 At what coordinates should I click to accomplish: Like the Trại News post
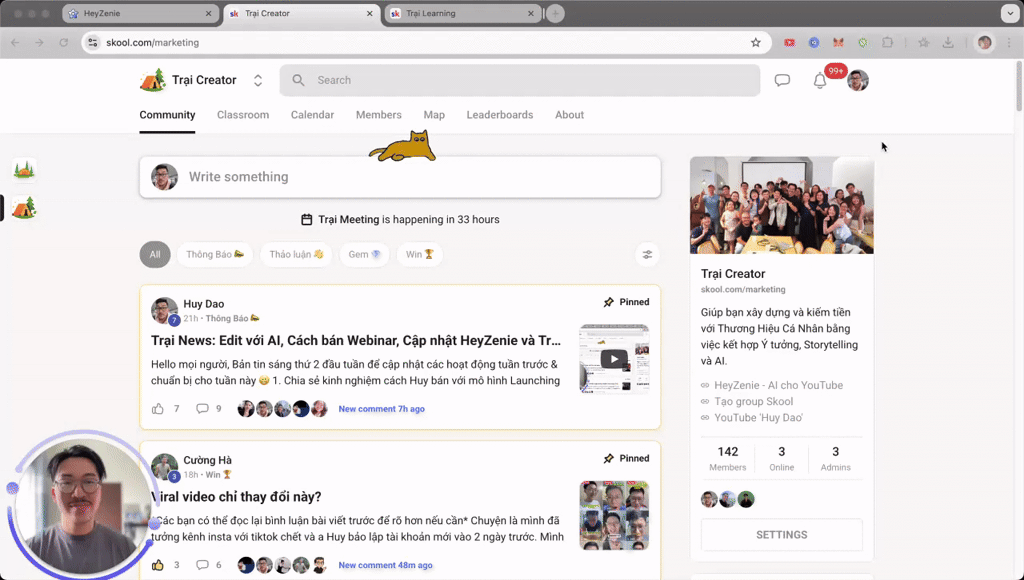[x=157, y=409]
